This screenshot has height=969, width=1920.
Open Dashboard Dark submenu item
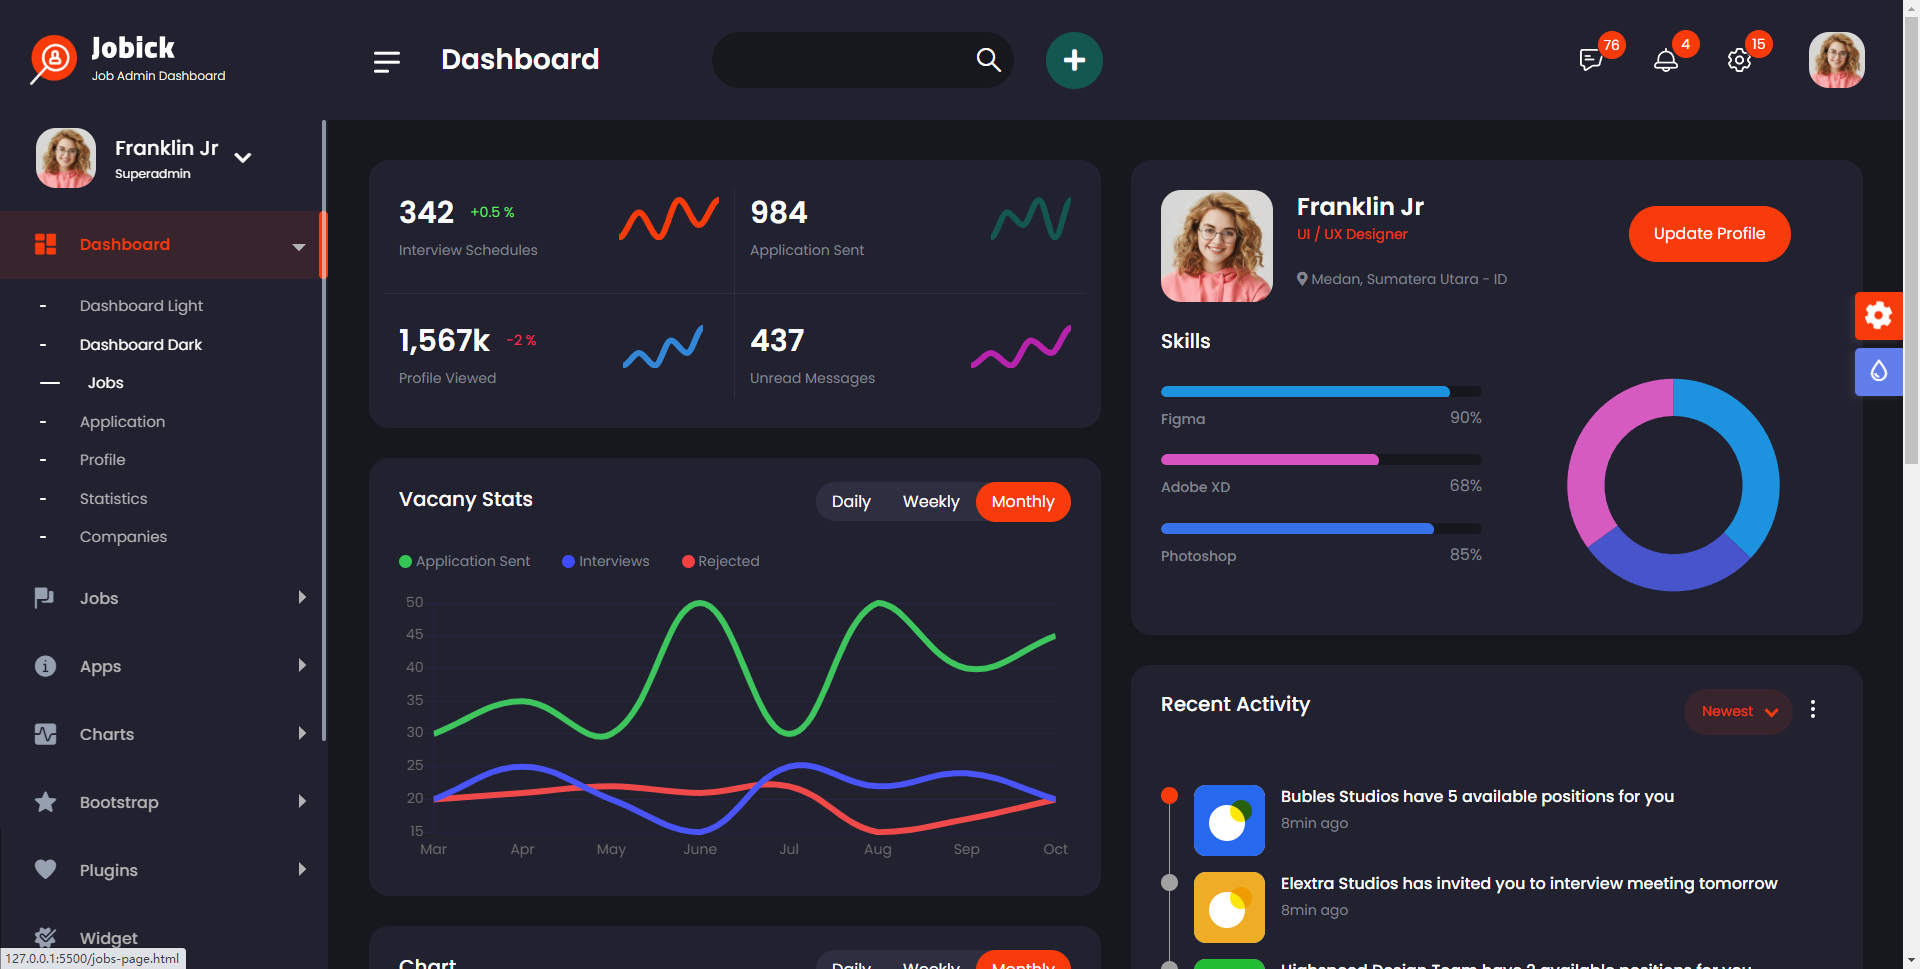141,345
